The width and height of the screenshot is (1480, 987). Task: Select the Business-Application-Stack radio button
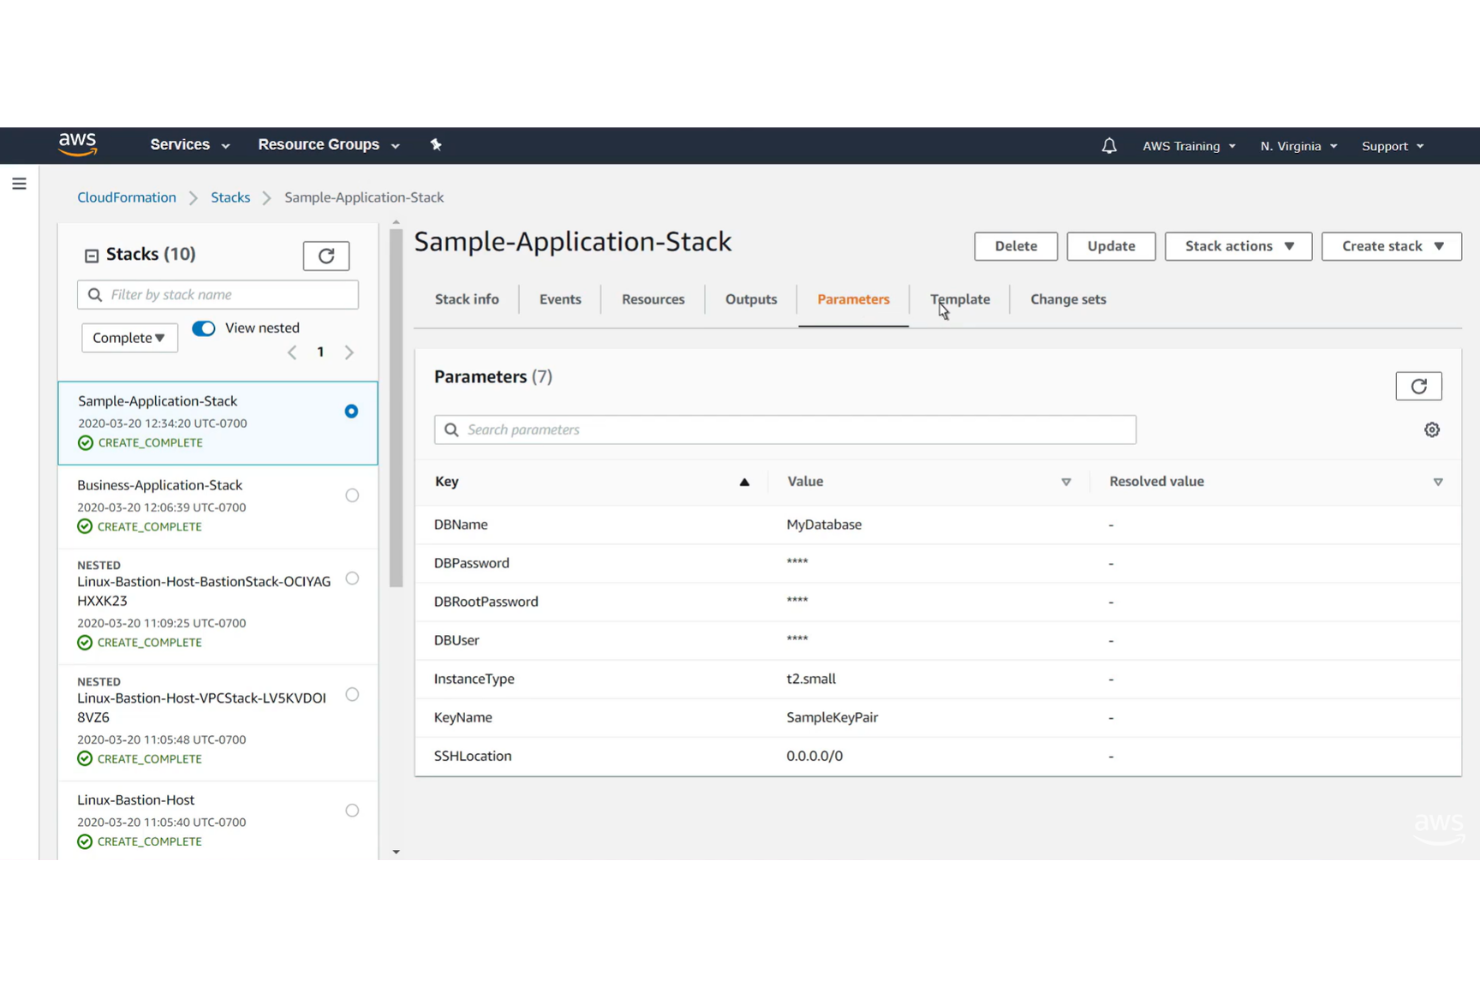352,494
